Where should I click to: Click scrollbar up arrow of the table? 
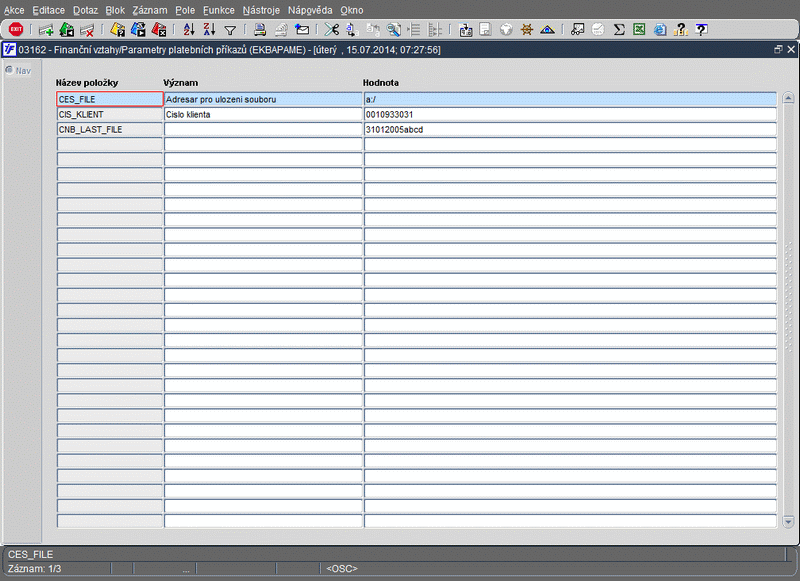pos(788,98)
